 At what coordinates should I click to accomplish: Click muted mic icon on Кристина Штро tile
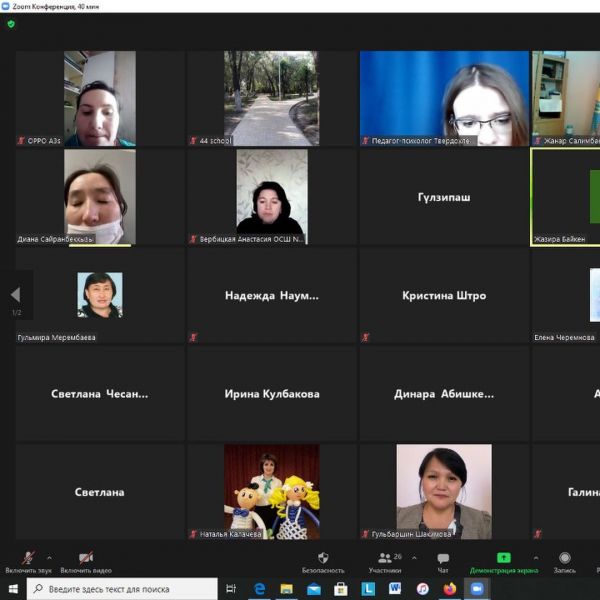pos(365,338)
